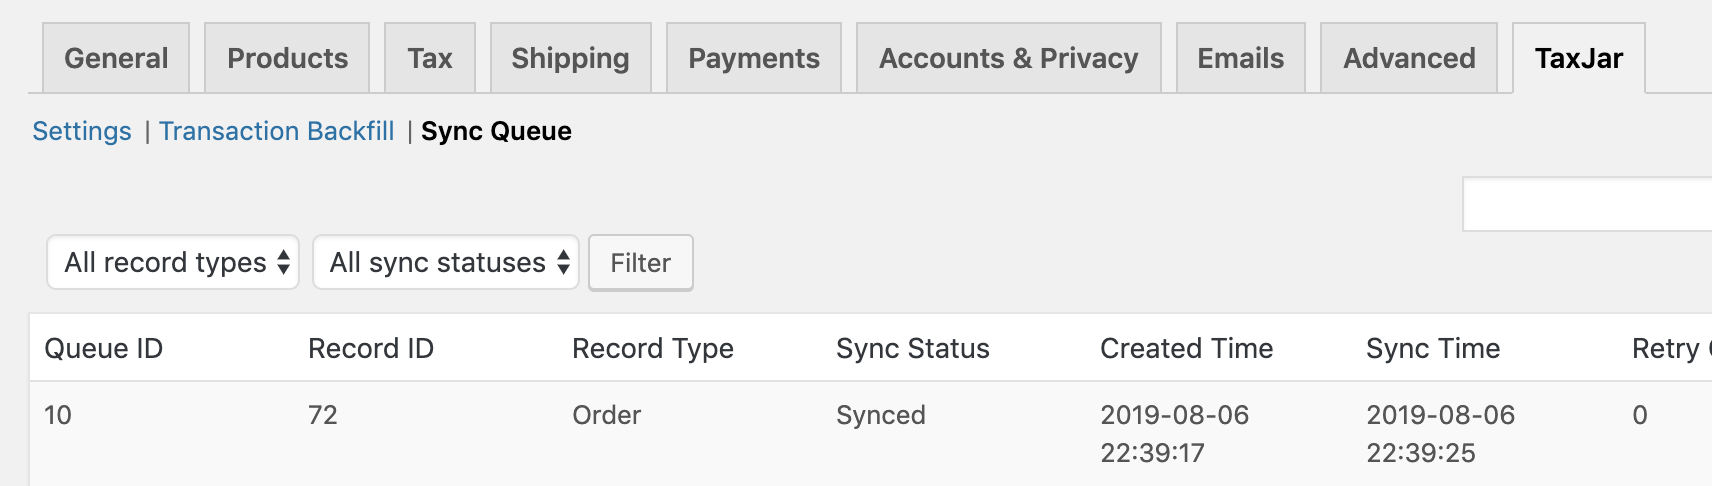Open the All sync statuses dropdown
The height and width of the screenshot is (486, 1712).
tap(446, 262)
